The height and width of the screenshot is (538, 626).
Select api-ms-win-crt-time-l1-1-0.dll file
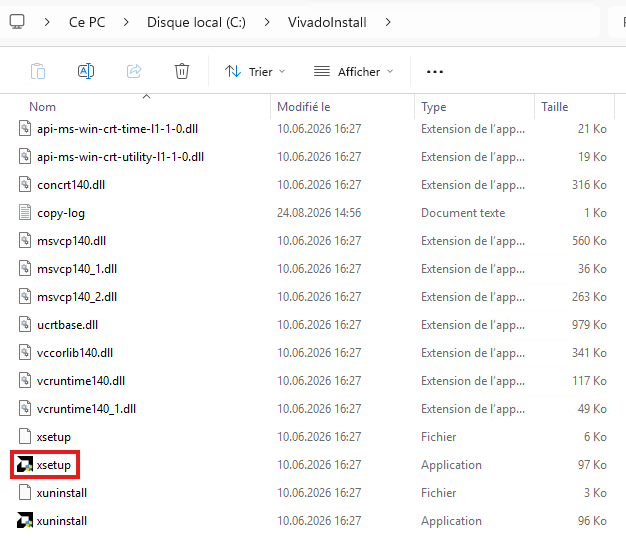[x=117, y=129]
